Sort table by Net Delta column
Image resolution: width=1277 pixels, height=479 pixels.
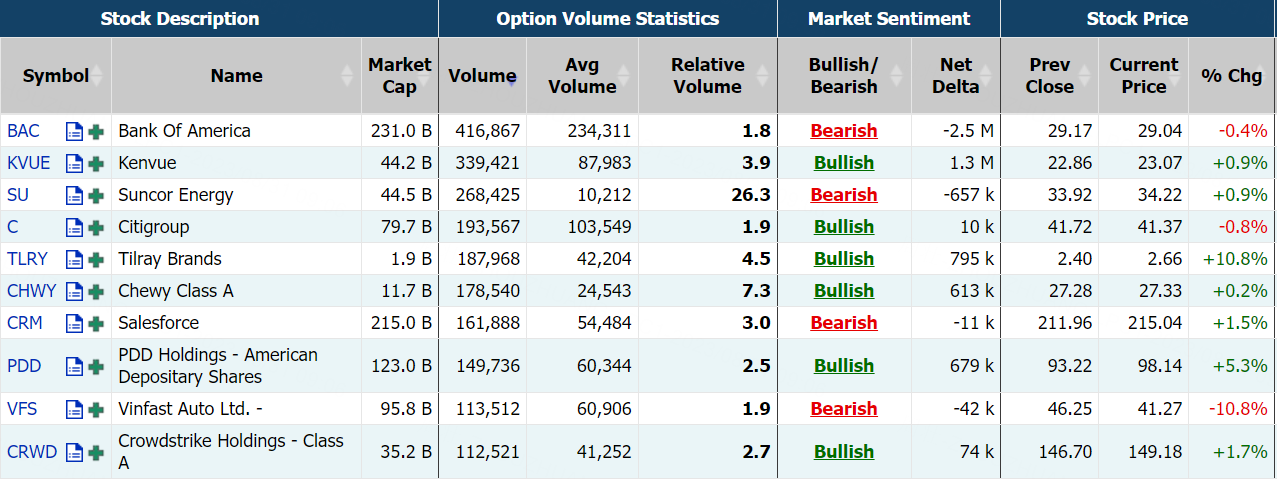click(x=956, y=76)
